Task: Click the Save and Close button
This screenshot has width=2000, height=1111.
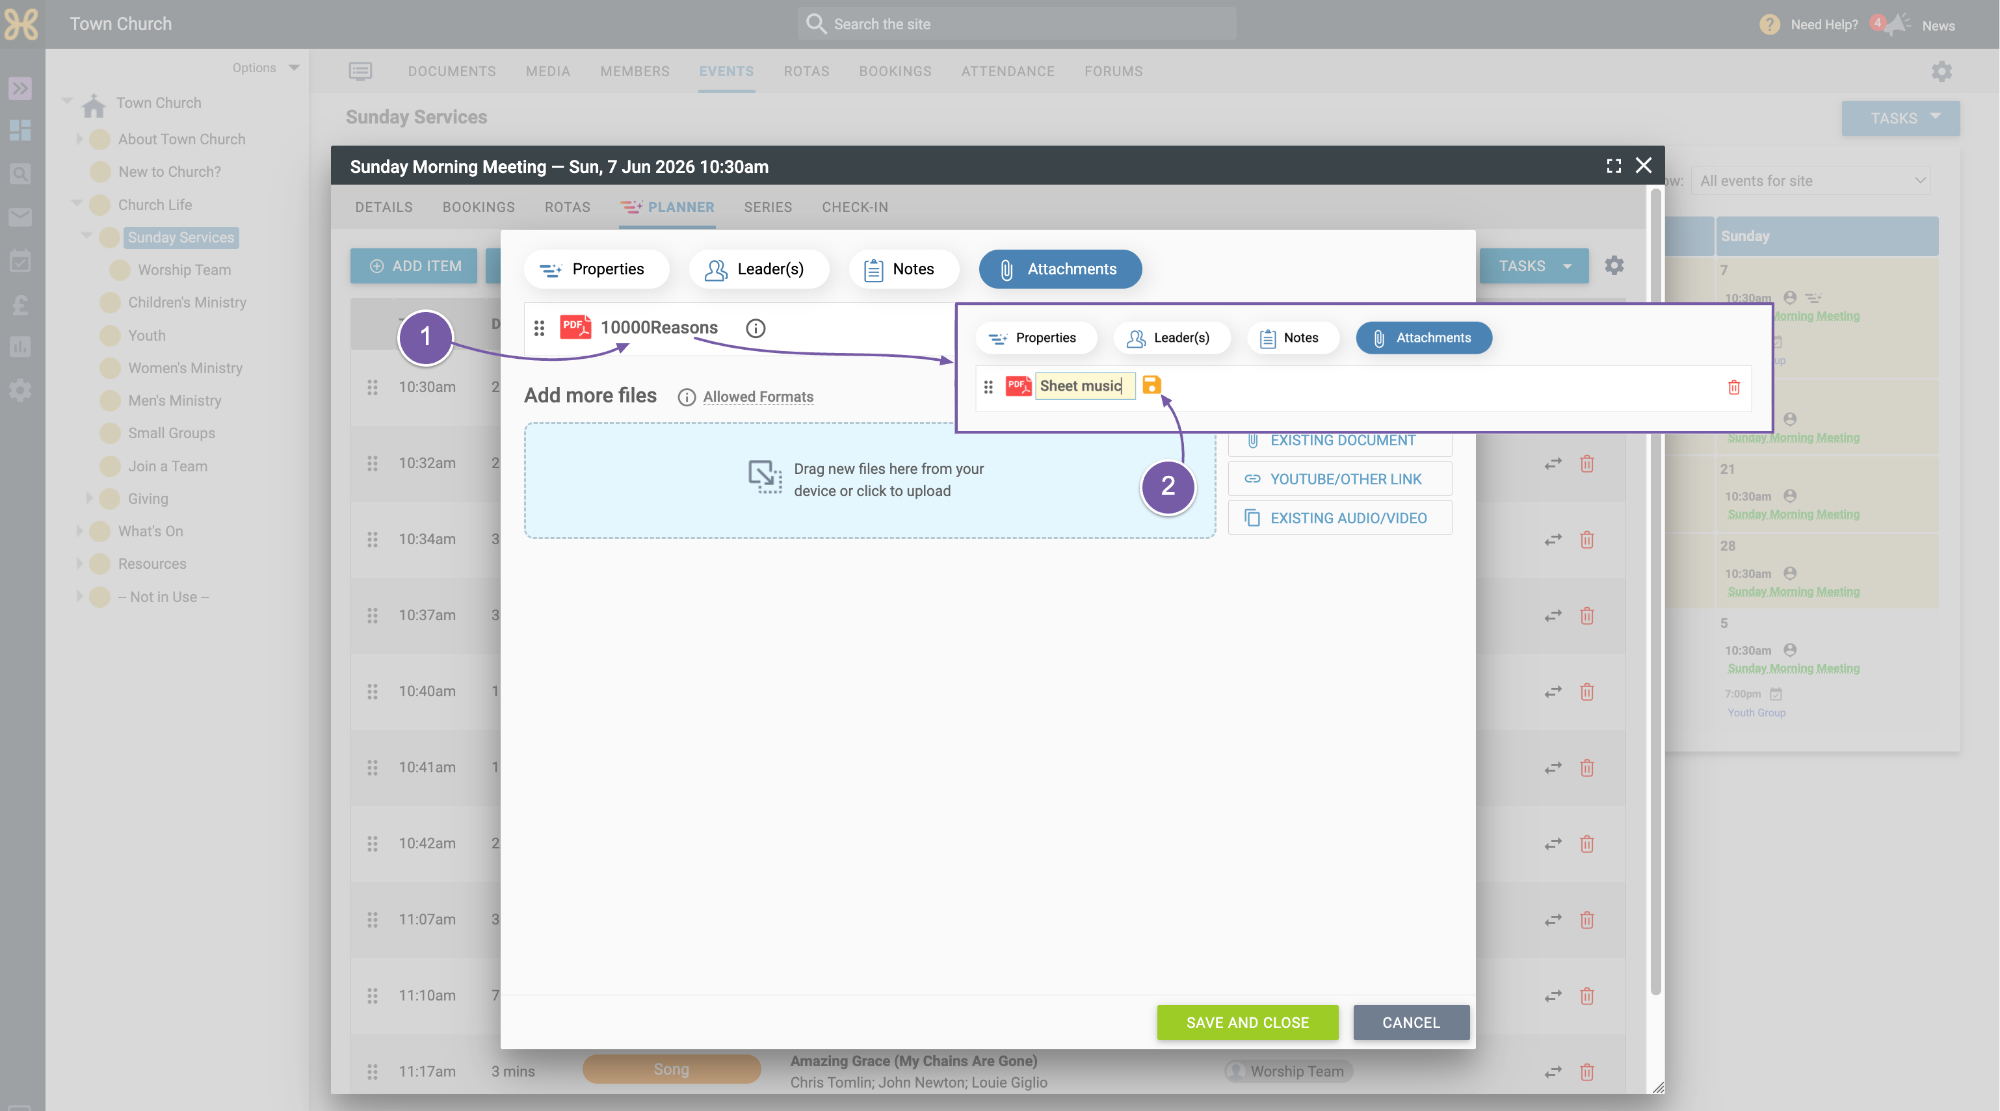Action: coord(1247,1023)
